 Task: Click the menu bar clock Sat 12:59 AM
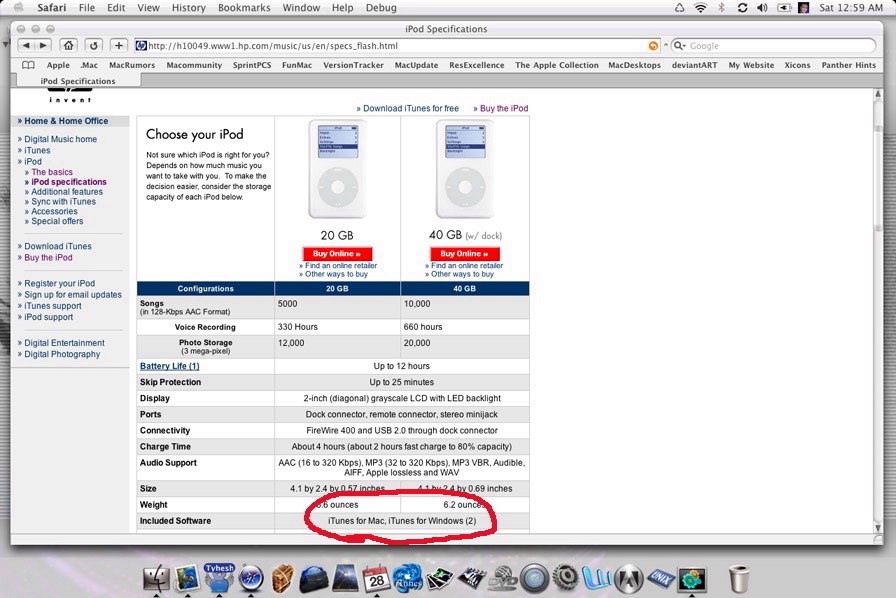coord(851,8)
